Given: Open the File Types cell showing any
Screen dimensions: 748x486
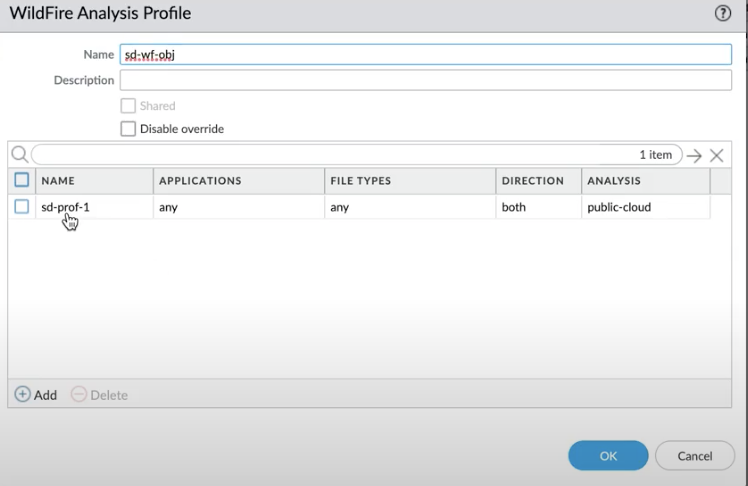Looking at the screenshot, I should 341,208.
